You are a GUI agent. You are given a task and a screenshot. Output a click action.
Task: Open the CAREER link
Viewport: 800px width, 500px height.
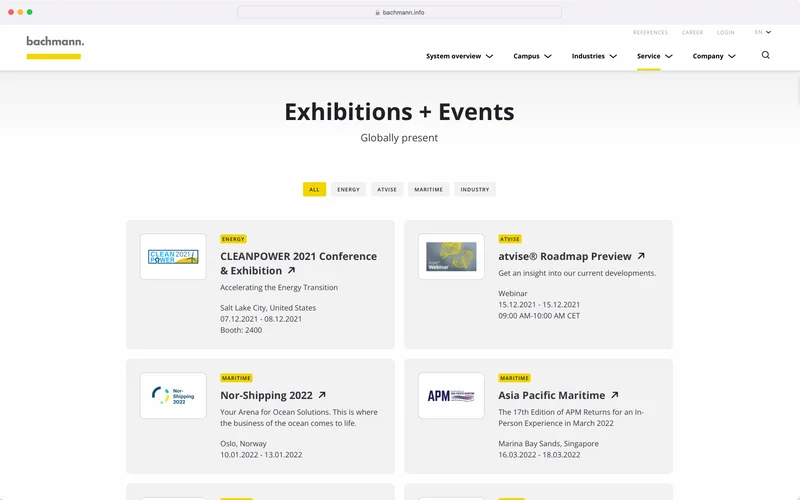[692, 32]
